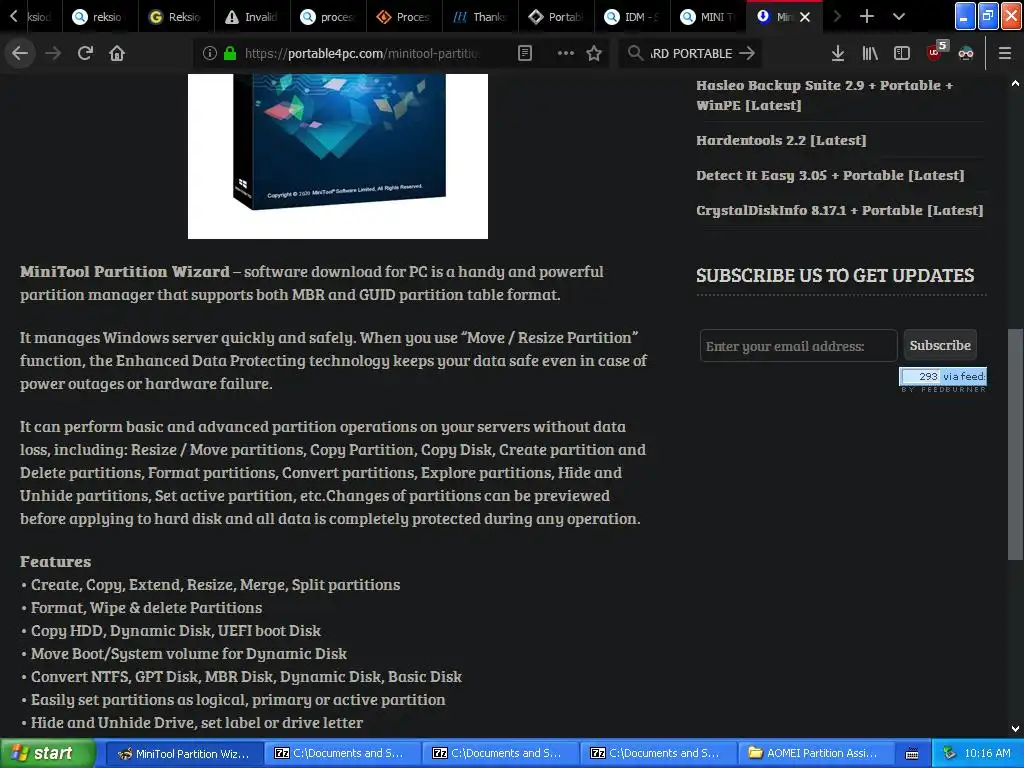Open the uBlock Origin extension icon
This screenshot has width=1024, height=768.
pos(936,51)
